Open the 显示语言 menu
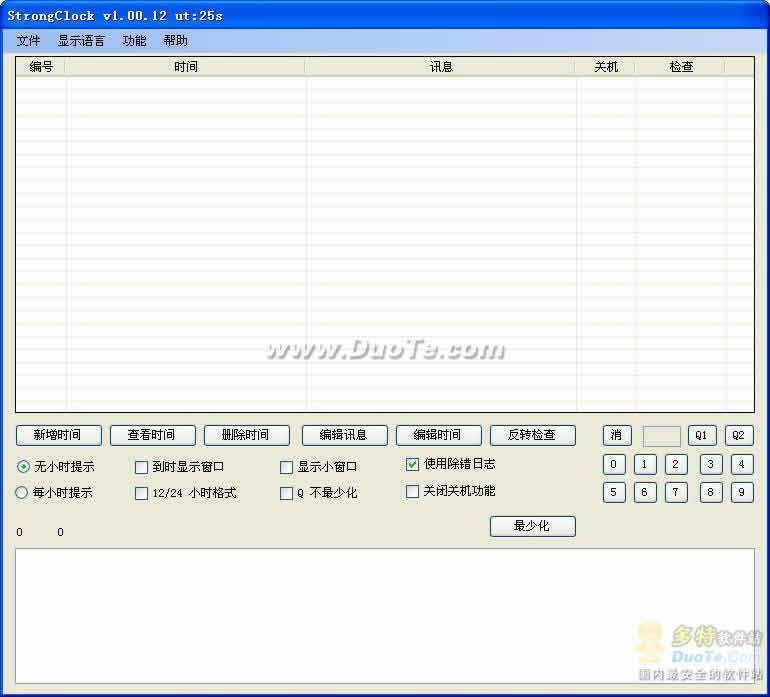Screen dimensions: 770x697 pyautogui.click(x=81, y=41)
